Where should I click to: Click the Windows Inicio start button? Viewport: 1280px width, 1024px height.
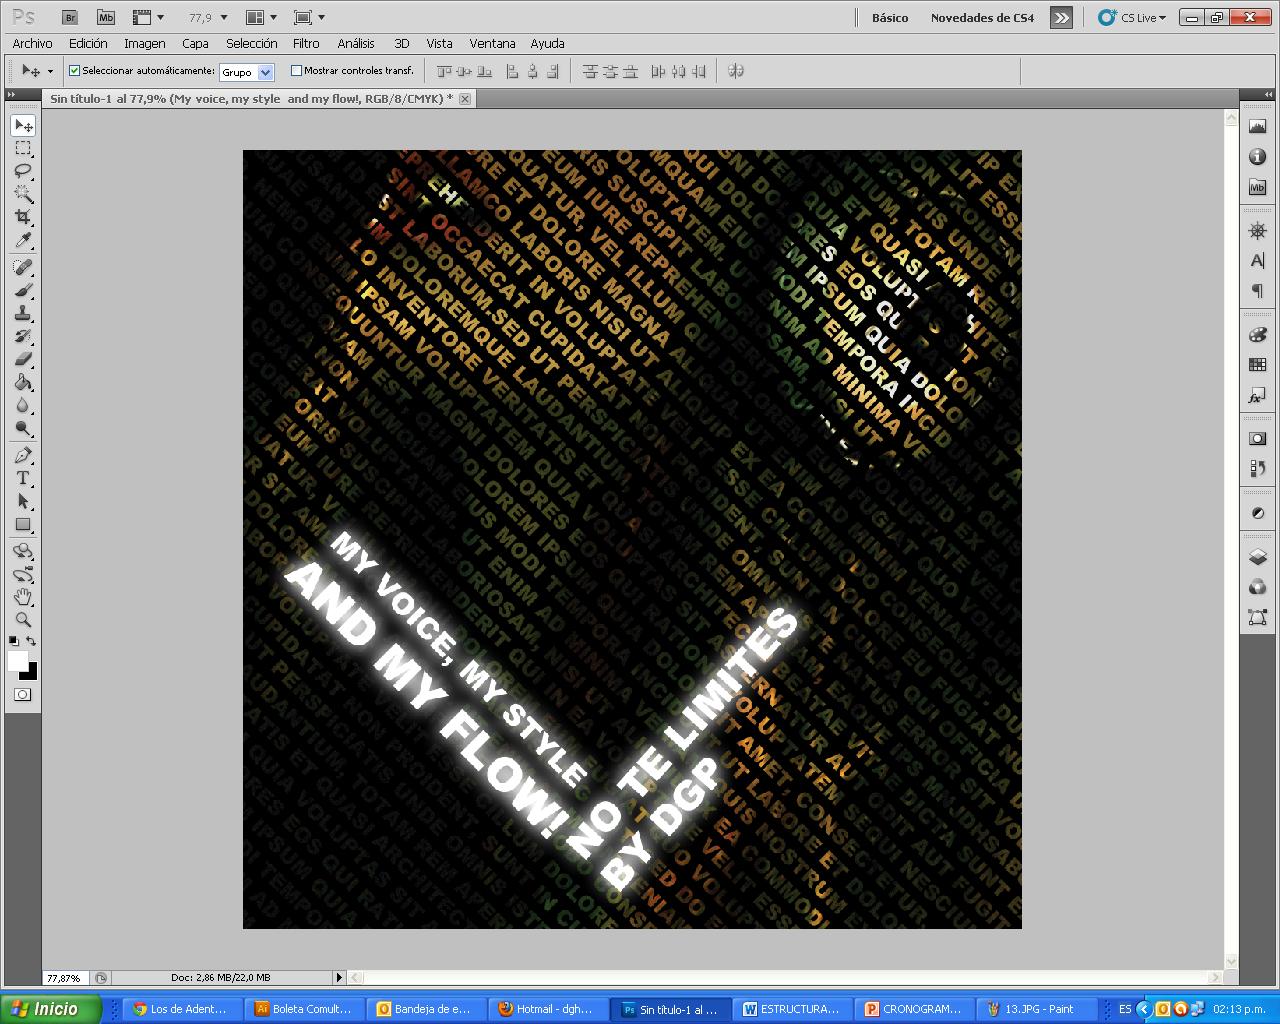[x=50, y=1009]
